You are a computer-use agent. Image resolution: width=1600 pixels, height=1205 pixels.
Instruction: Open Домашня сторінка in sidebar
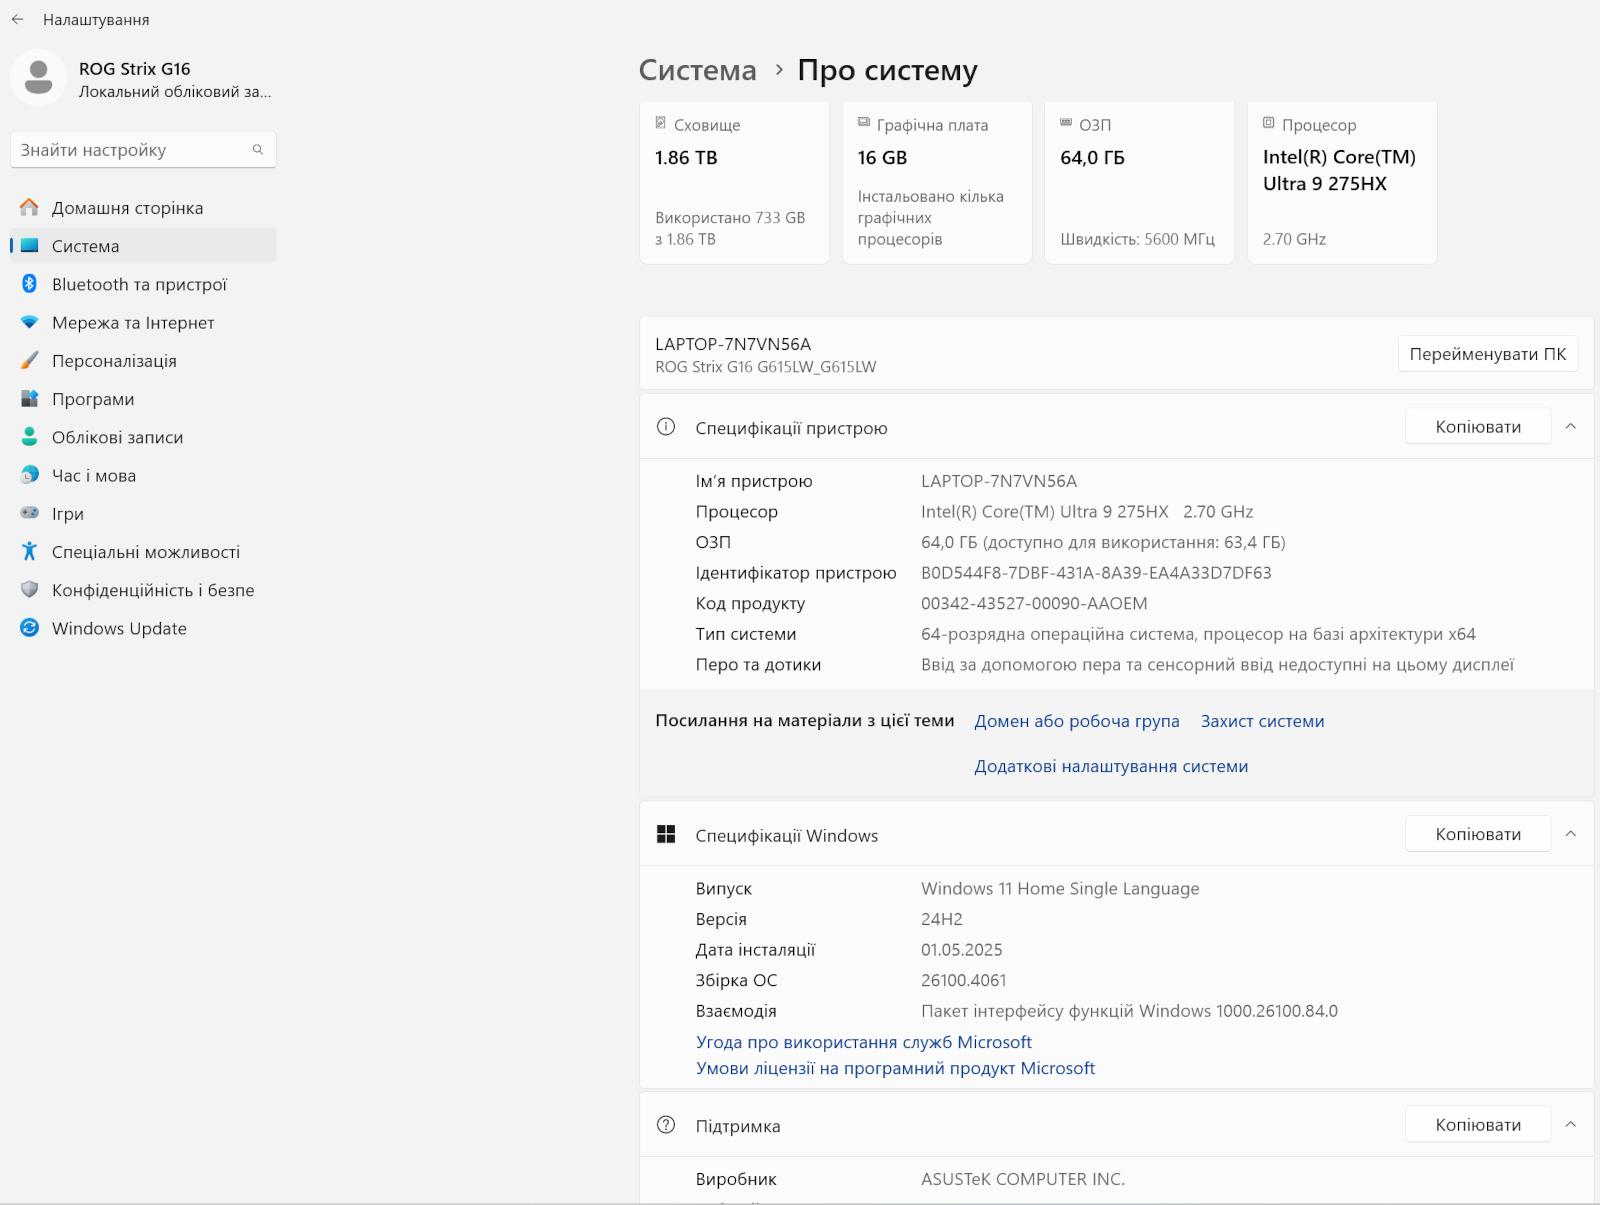point(144,208)
